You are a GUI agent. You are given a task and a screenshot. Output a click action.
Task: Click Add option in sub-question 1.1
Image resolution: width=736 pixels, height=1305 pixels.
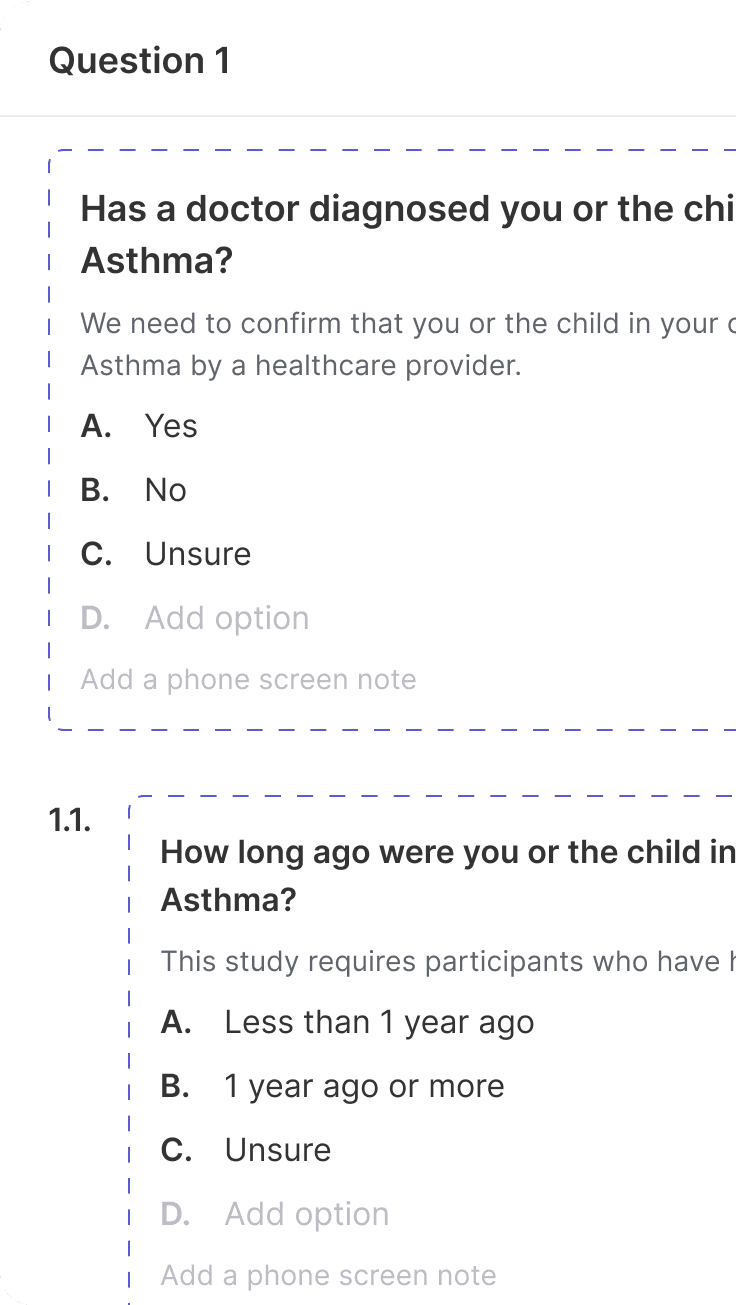(x=307, y=1214)
